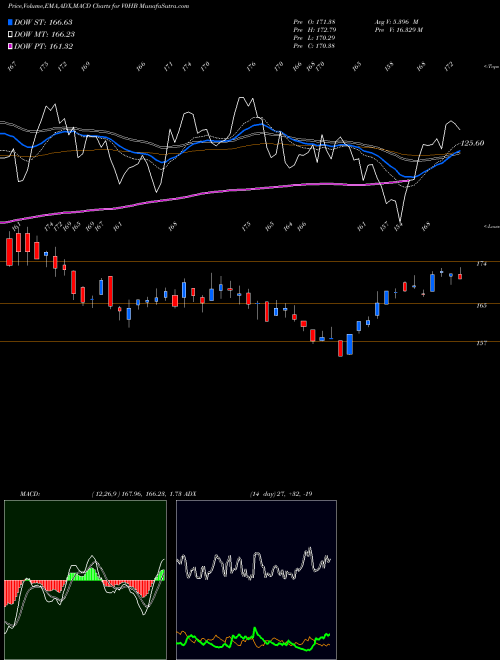The height and width of the screenshot is (660, 500).
Task: Click the 125.60 line end label
Action: (472, 143)
